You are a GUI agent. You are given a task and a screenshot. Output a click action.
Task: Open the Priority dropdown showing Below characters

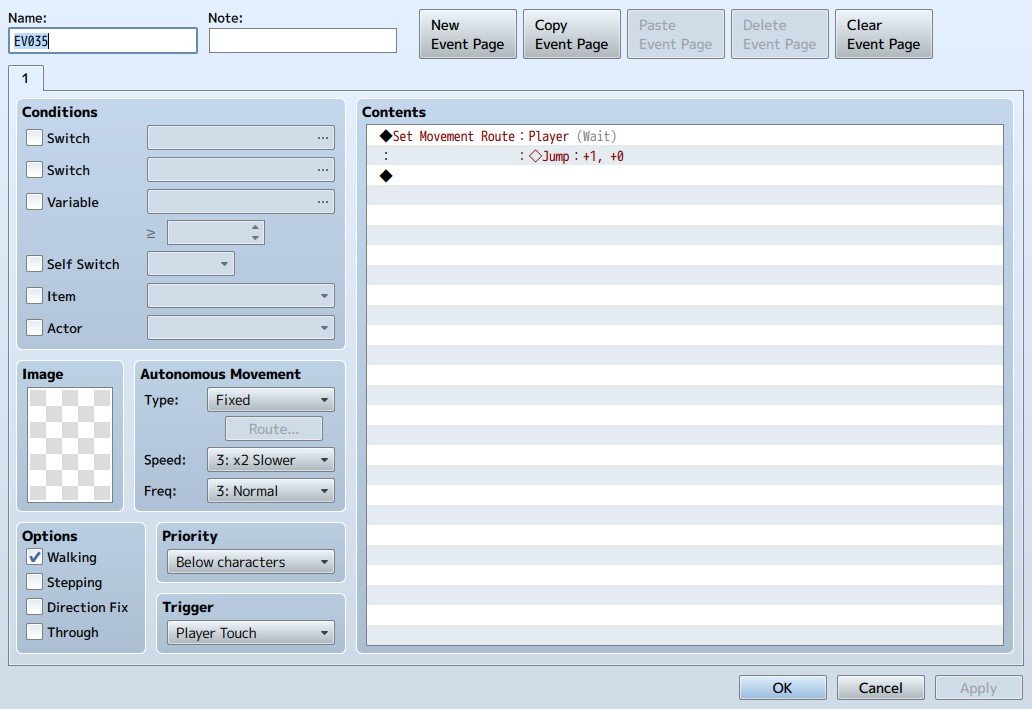click(x=251, y=562)
